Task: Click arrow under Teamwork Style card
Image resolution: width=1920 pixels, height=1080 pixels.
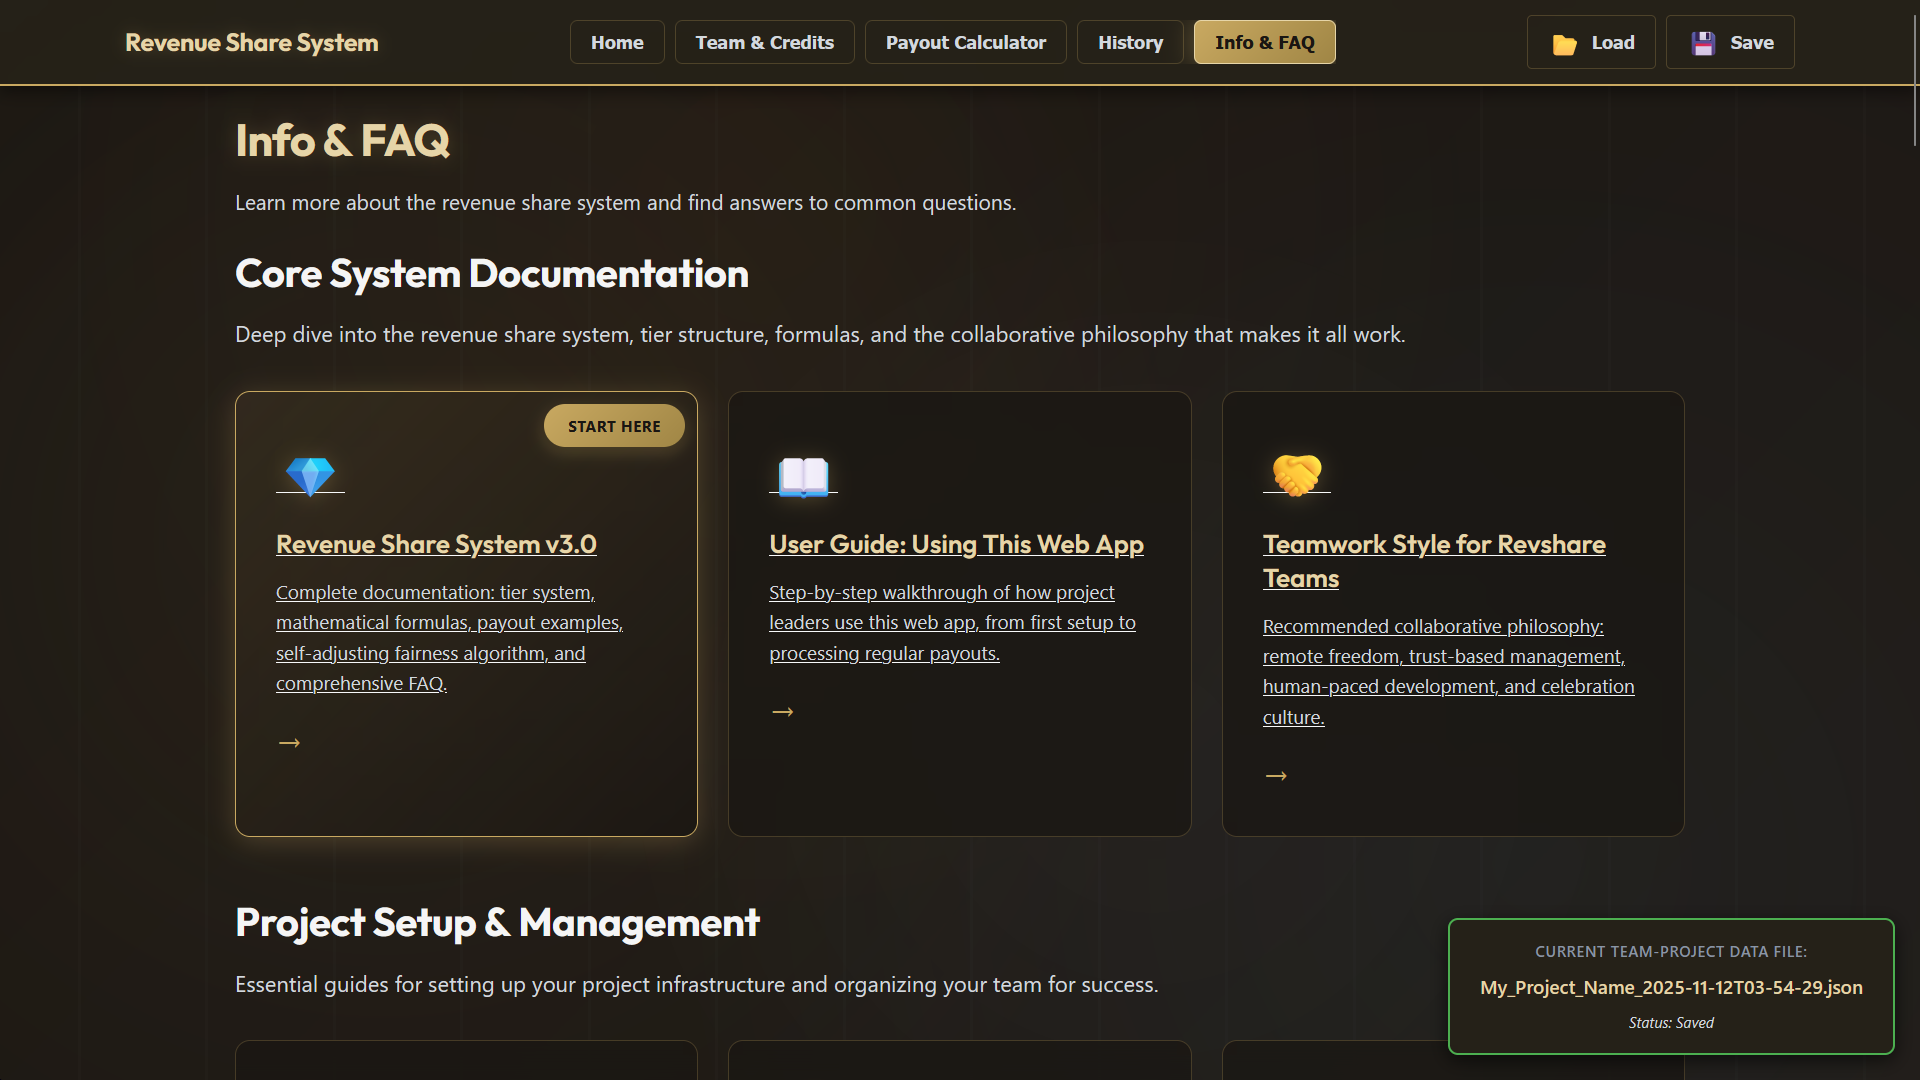Action: click(1276, 776)
